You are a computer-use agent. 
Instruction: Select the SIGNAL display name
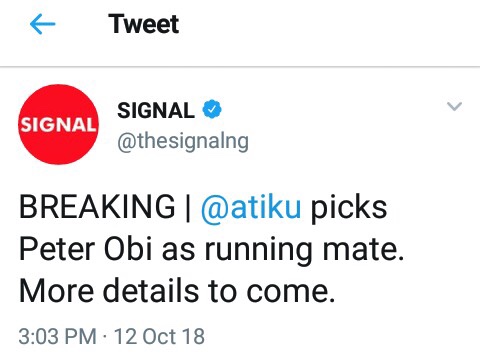[x=156, y=110]
